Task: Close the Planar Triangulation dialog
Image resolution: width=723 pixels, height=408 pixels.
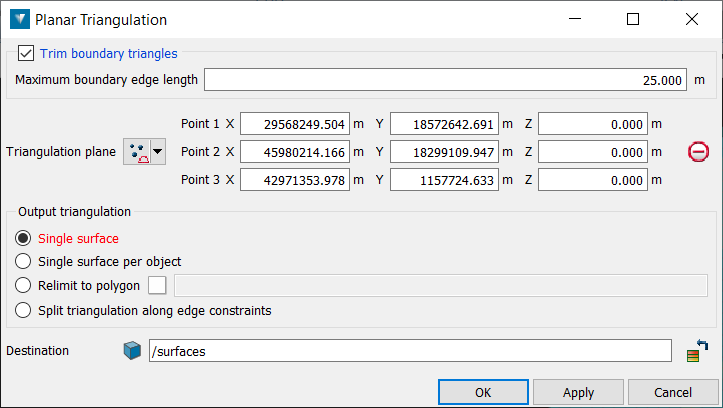Action: tap(692, 19)
